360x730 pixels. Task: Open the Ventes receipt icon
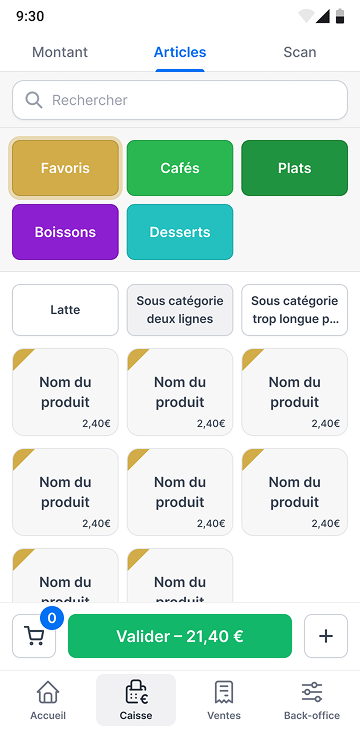click(x=224, y=692)
